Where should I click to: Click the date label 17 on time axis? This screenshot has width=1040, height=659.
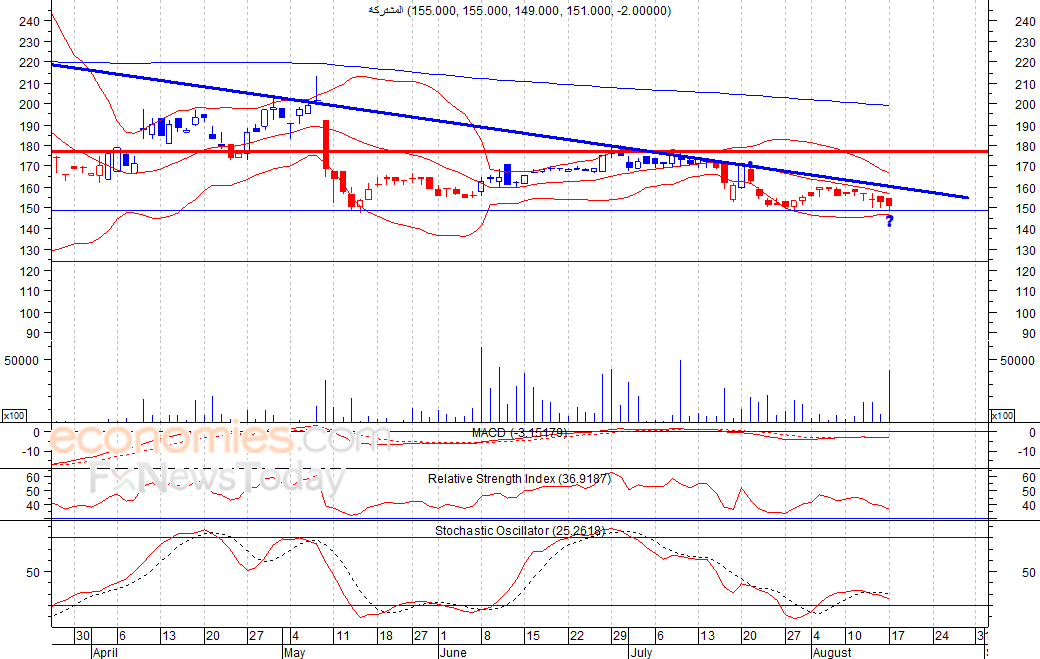897,636
